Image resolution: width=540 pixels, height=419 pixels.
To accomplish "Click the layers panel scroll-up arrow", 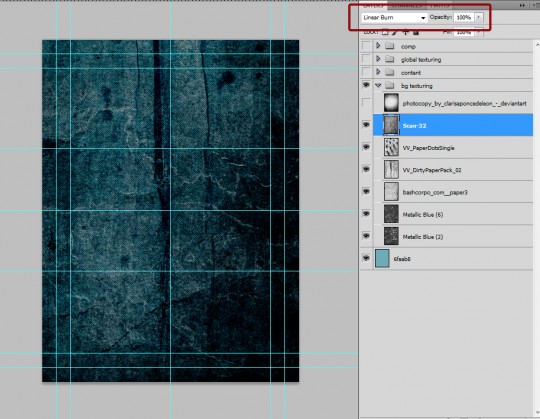I will tap(537, 44).
